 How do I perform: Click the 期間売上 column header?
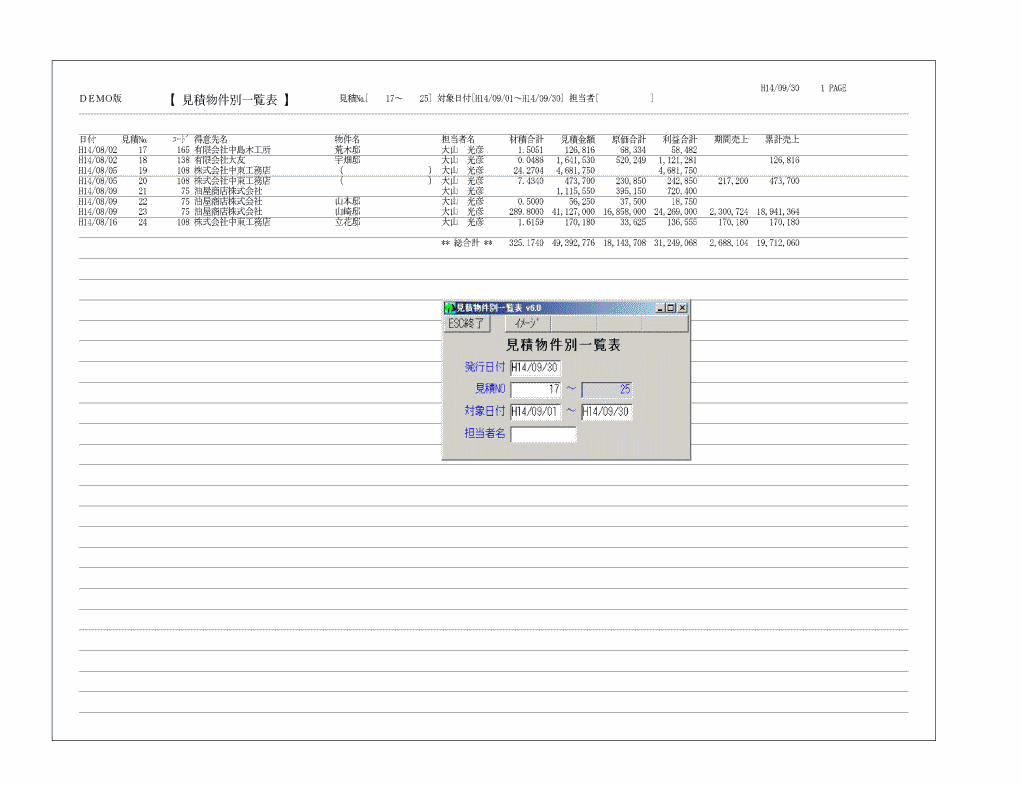point(731,139)
